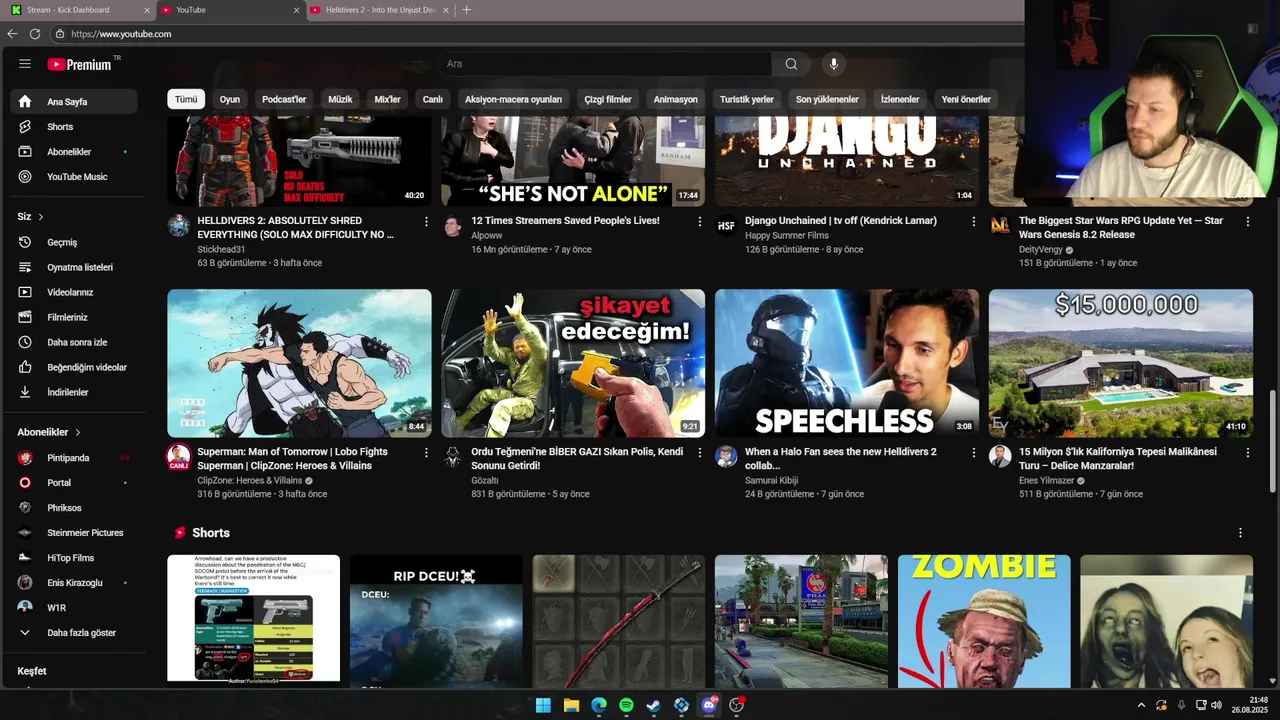Click the search magnifier button
This screenshot has height=720, width=1280.
[x=791, y=64]
